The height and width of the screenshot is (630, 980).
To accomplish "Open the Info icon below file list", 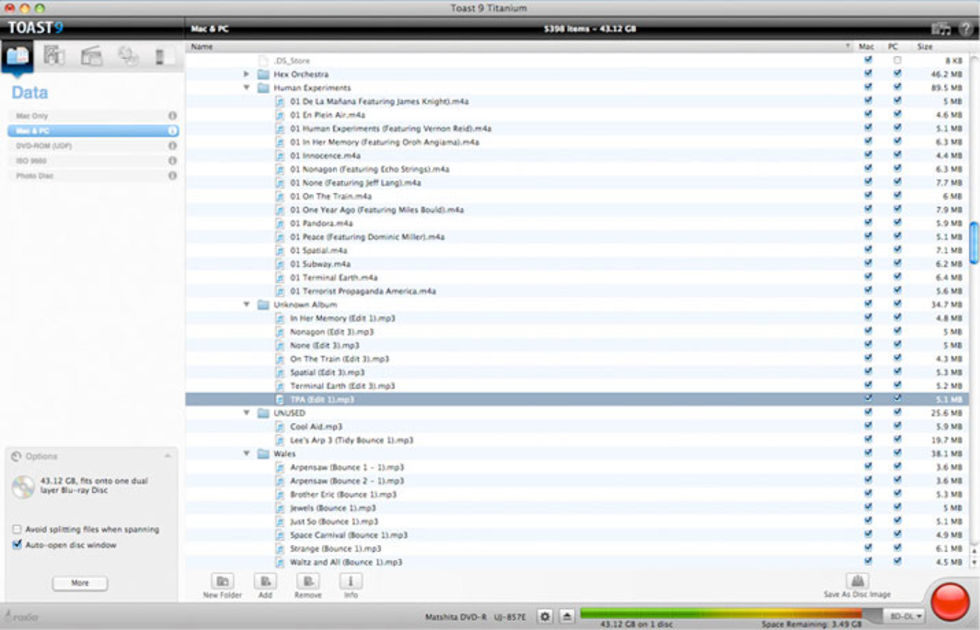I will pos(351,582).
